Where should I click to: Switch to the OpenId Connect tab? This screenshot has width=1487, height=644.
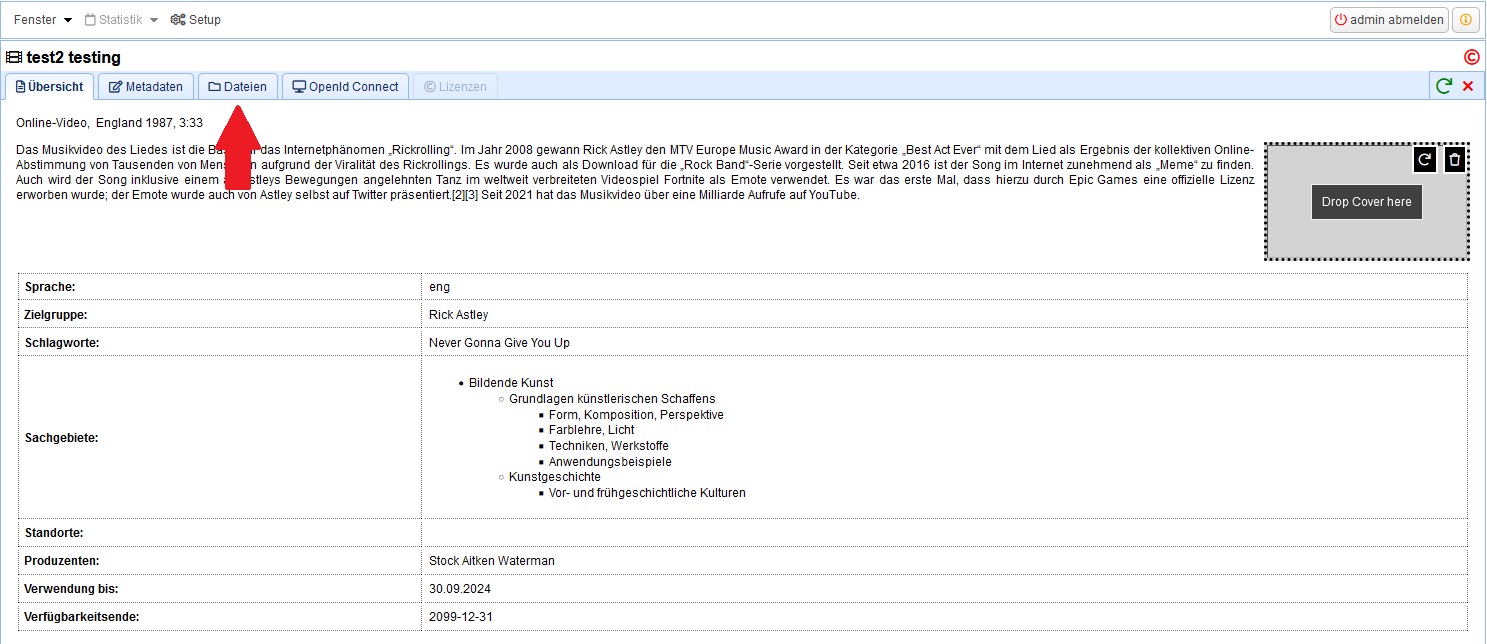(346, 87)
